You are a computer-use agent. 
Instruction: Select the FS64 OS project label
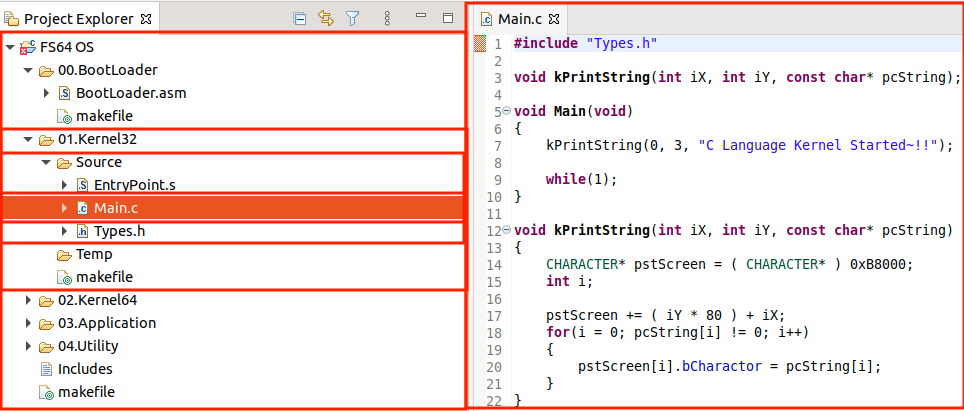(67, 47)
